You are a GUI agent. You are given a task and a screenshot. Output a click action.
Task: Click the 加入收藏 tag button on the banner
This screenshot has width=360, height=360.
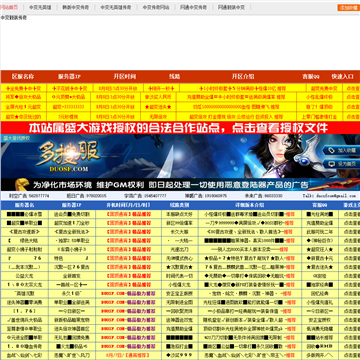pos(341,151)
